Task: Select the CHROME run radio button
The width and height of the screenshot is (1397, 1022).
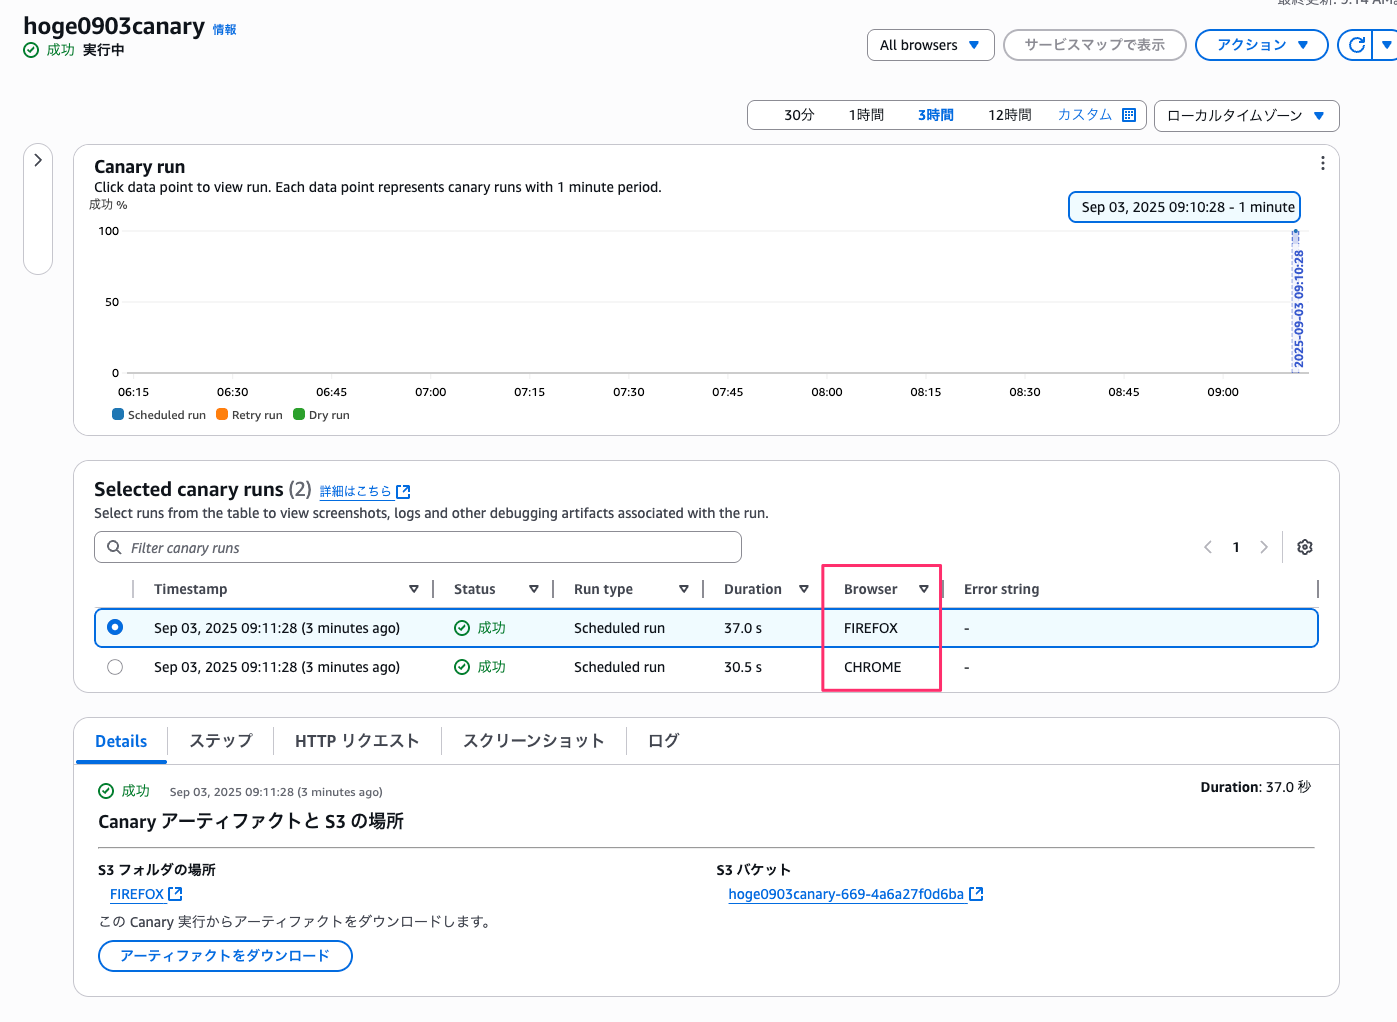Action: (115, 667)
